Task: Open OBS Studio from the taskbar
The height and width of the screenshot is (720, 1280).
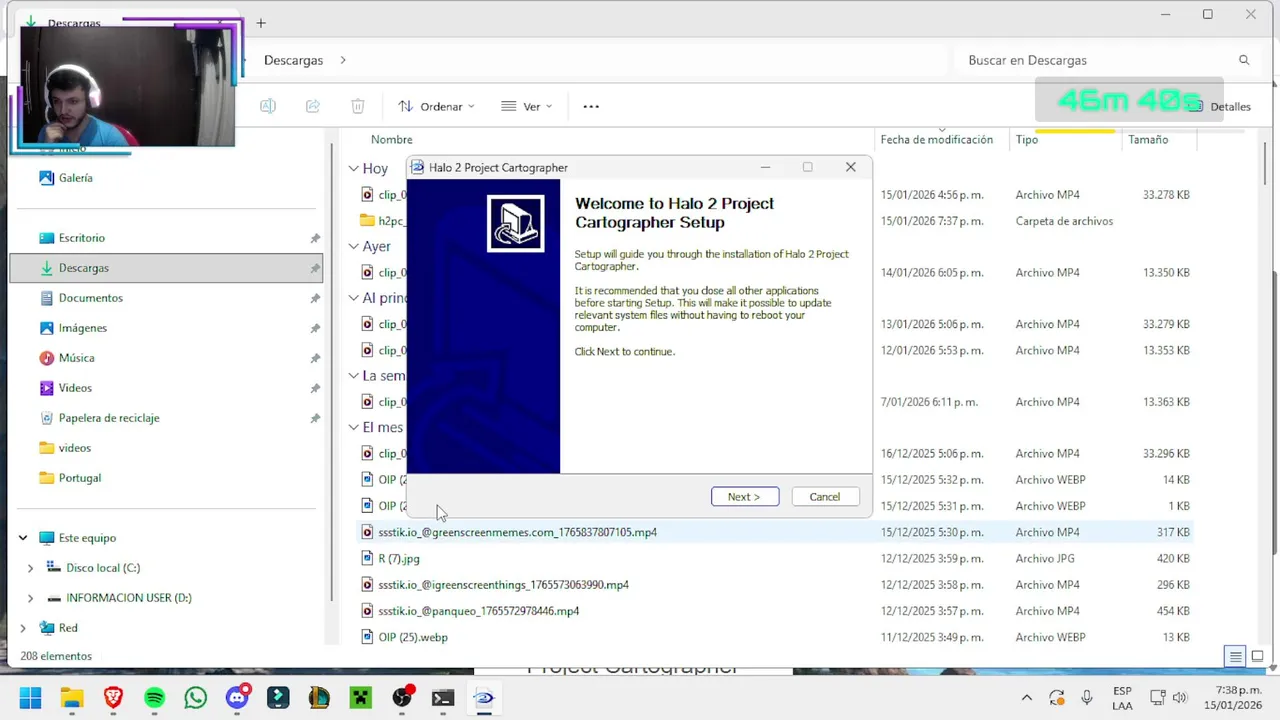Action: [x=402, y=698]
